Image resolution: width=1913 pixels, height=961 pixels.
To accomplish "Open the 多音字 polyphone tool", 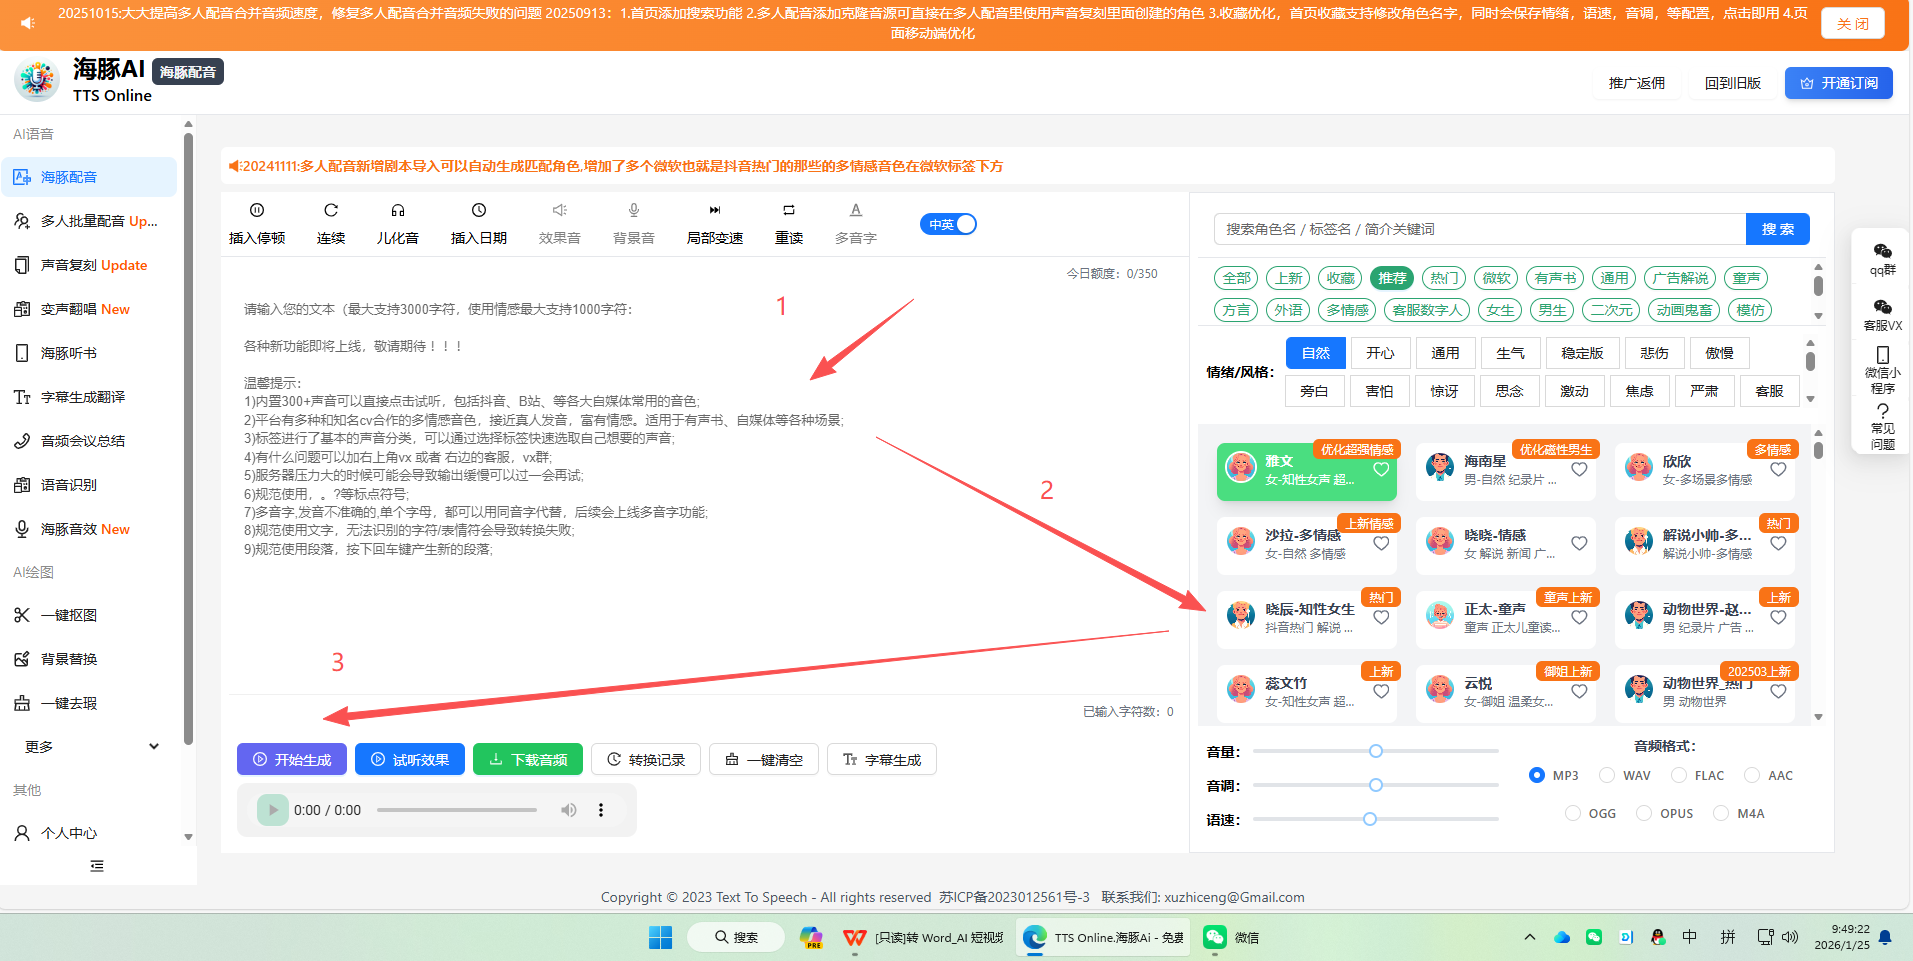I will (854, 222).
